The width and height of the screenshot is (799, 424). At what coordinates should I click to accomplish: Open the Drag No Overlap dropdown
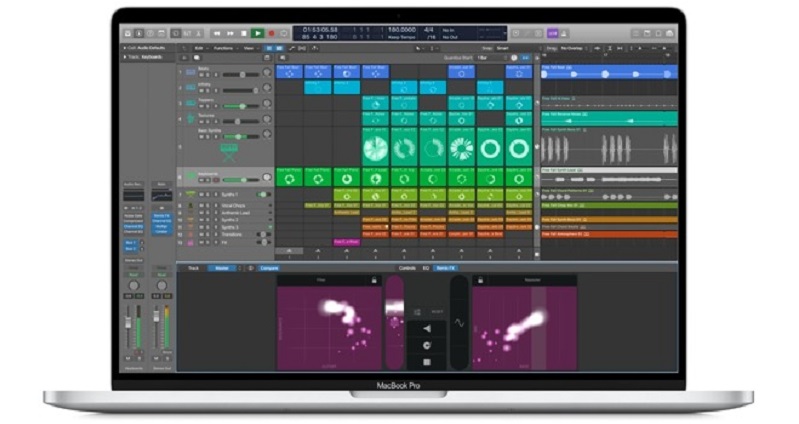(x=574, y=48)
